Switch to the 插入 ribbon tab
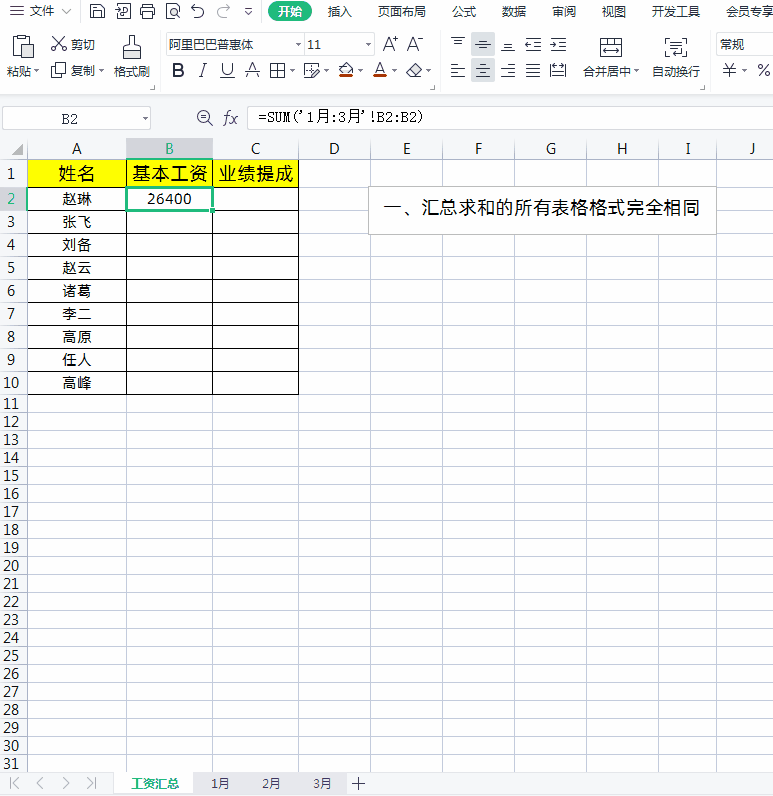Image resolution: width=773 pixels, height=796 pixels. (x=340, y=11)
